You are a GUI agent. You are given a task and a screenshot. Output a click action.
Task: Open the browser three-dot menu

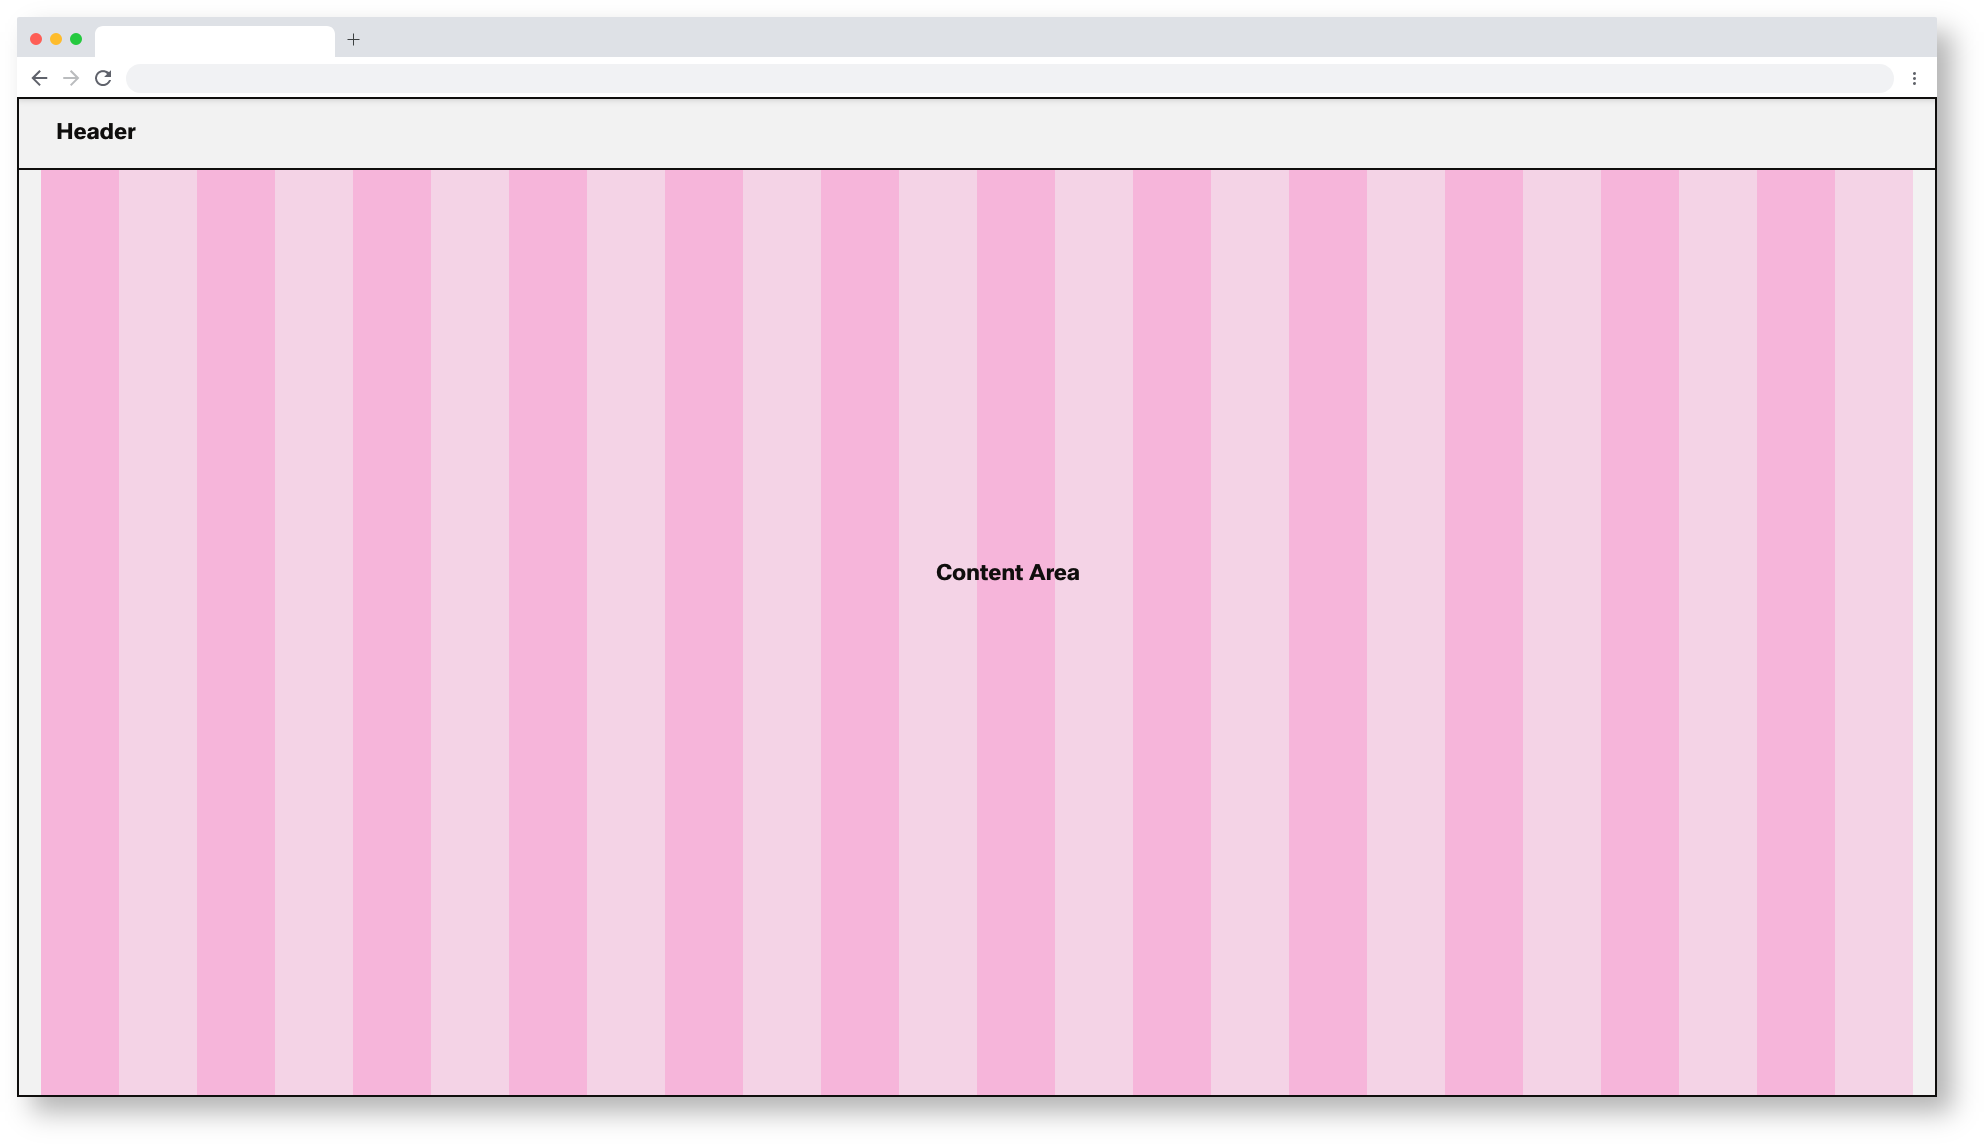coord(1914,78)
